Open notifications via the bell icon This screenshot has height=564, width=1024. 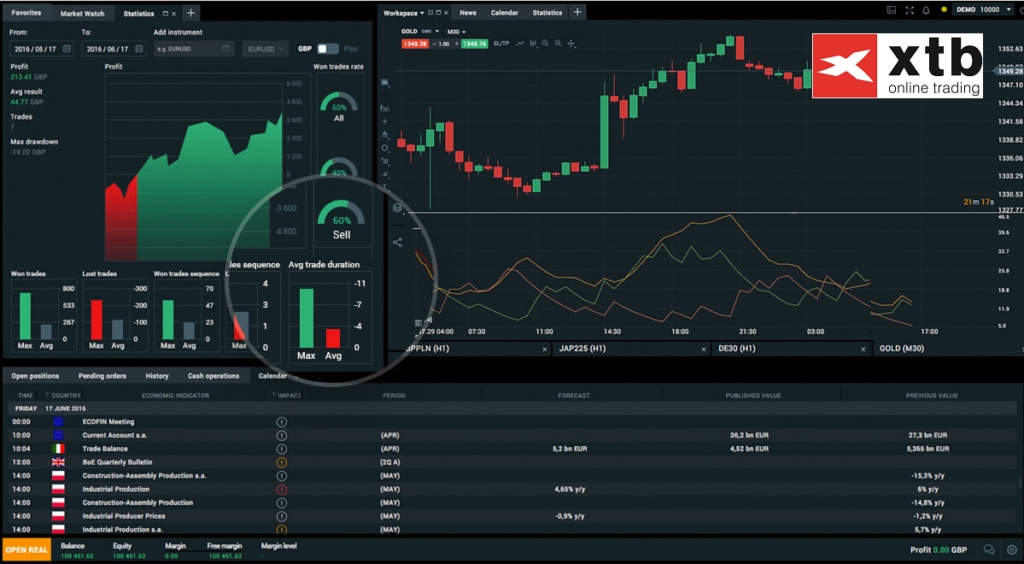click(x=926, y=10)
